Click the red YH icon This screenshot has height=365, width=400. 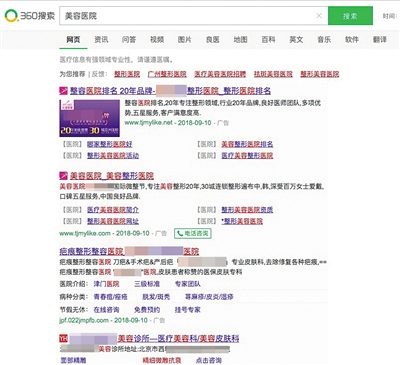(64, 339)
